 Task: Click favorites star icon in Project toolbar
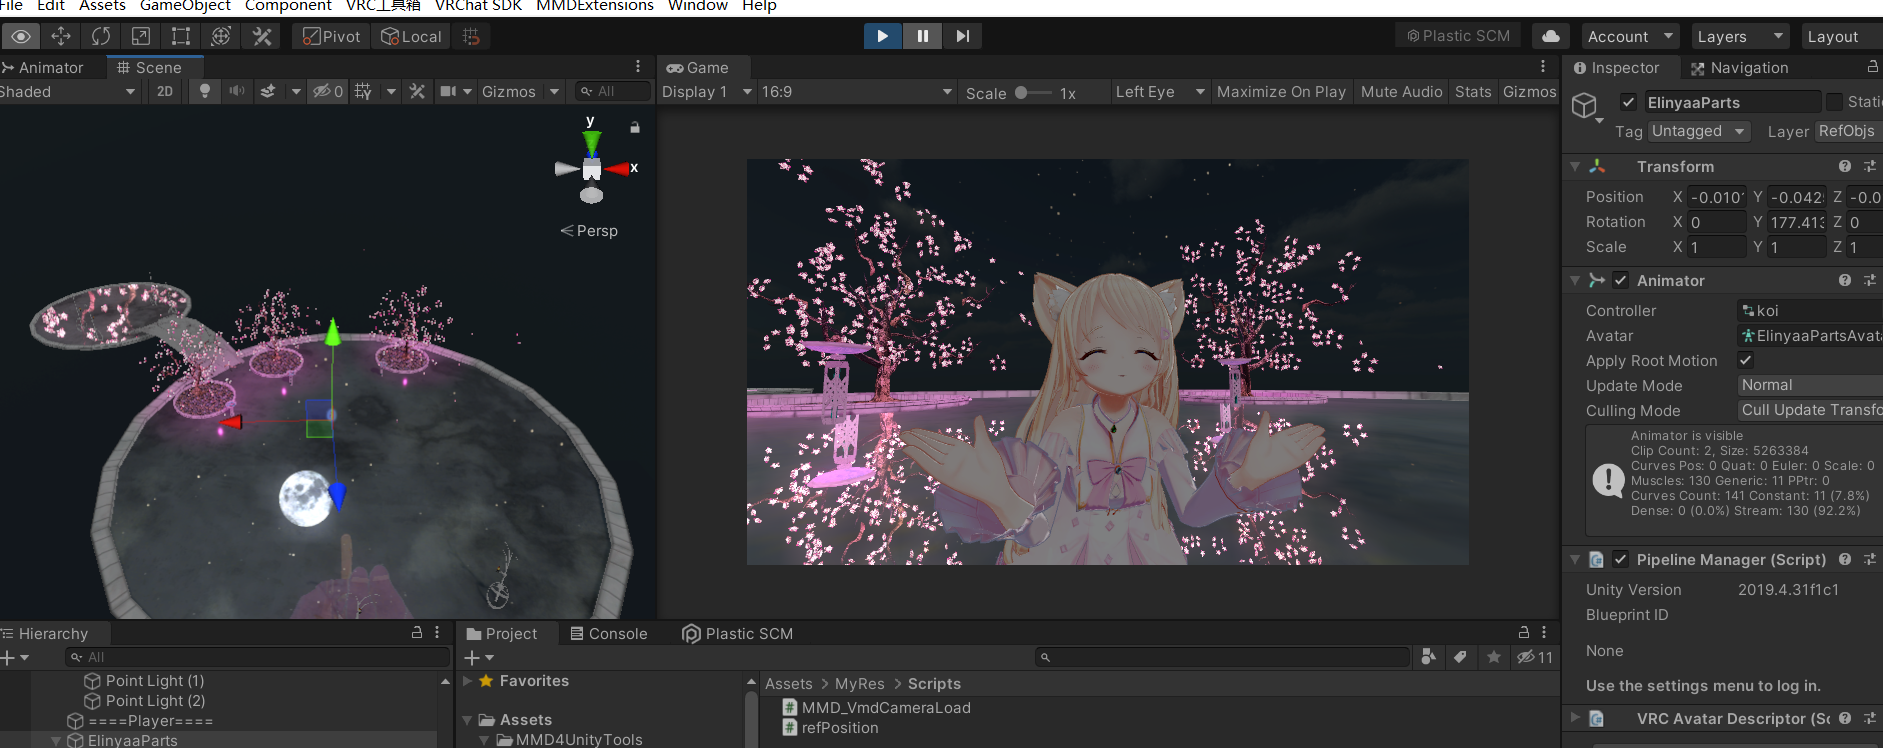pyautogui.click(x=1493, y=656)
